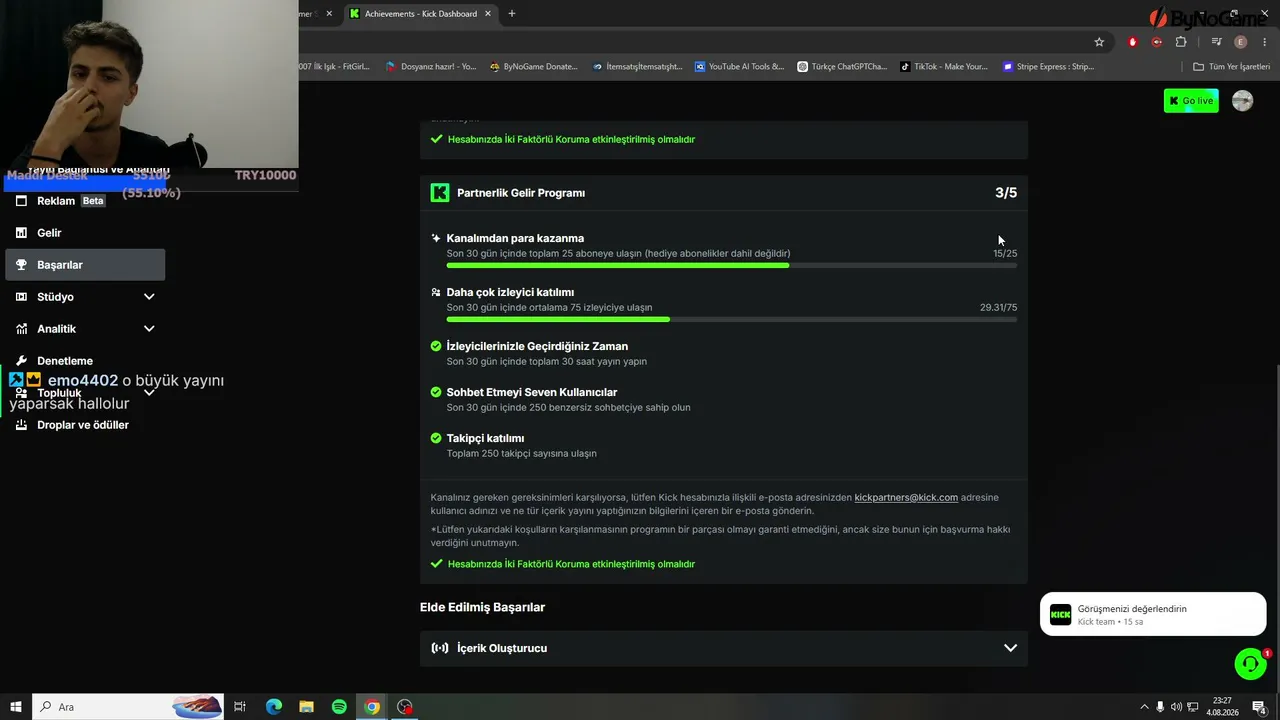The width and height of the screenshot is (1280, 720).
Task: Open the Chrome three-dot menu
Action: pyautogui.click(x=1265, y=42)
